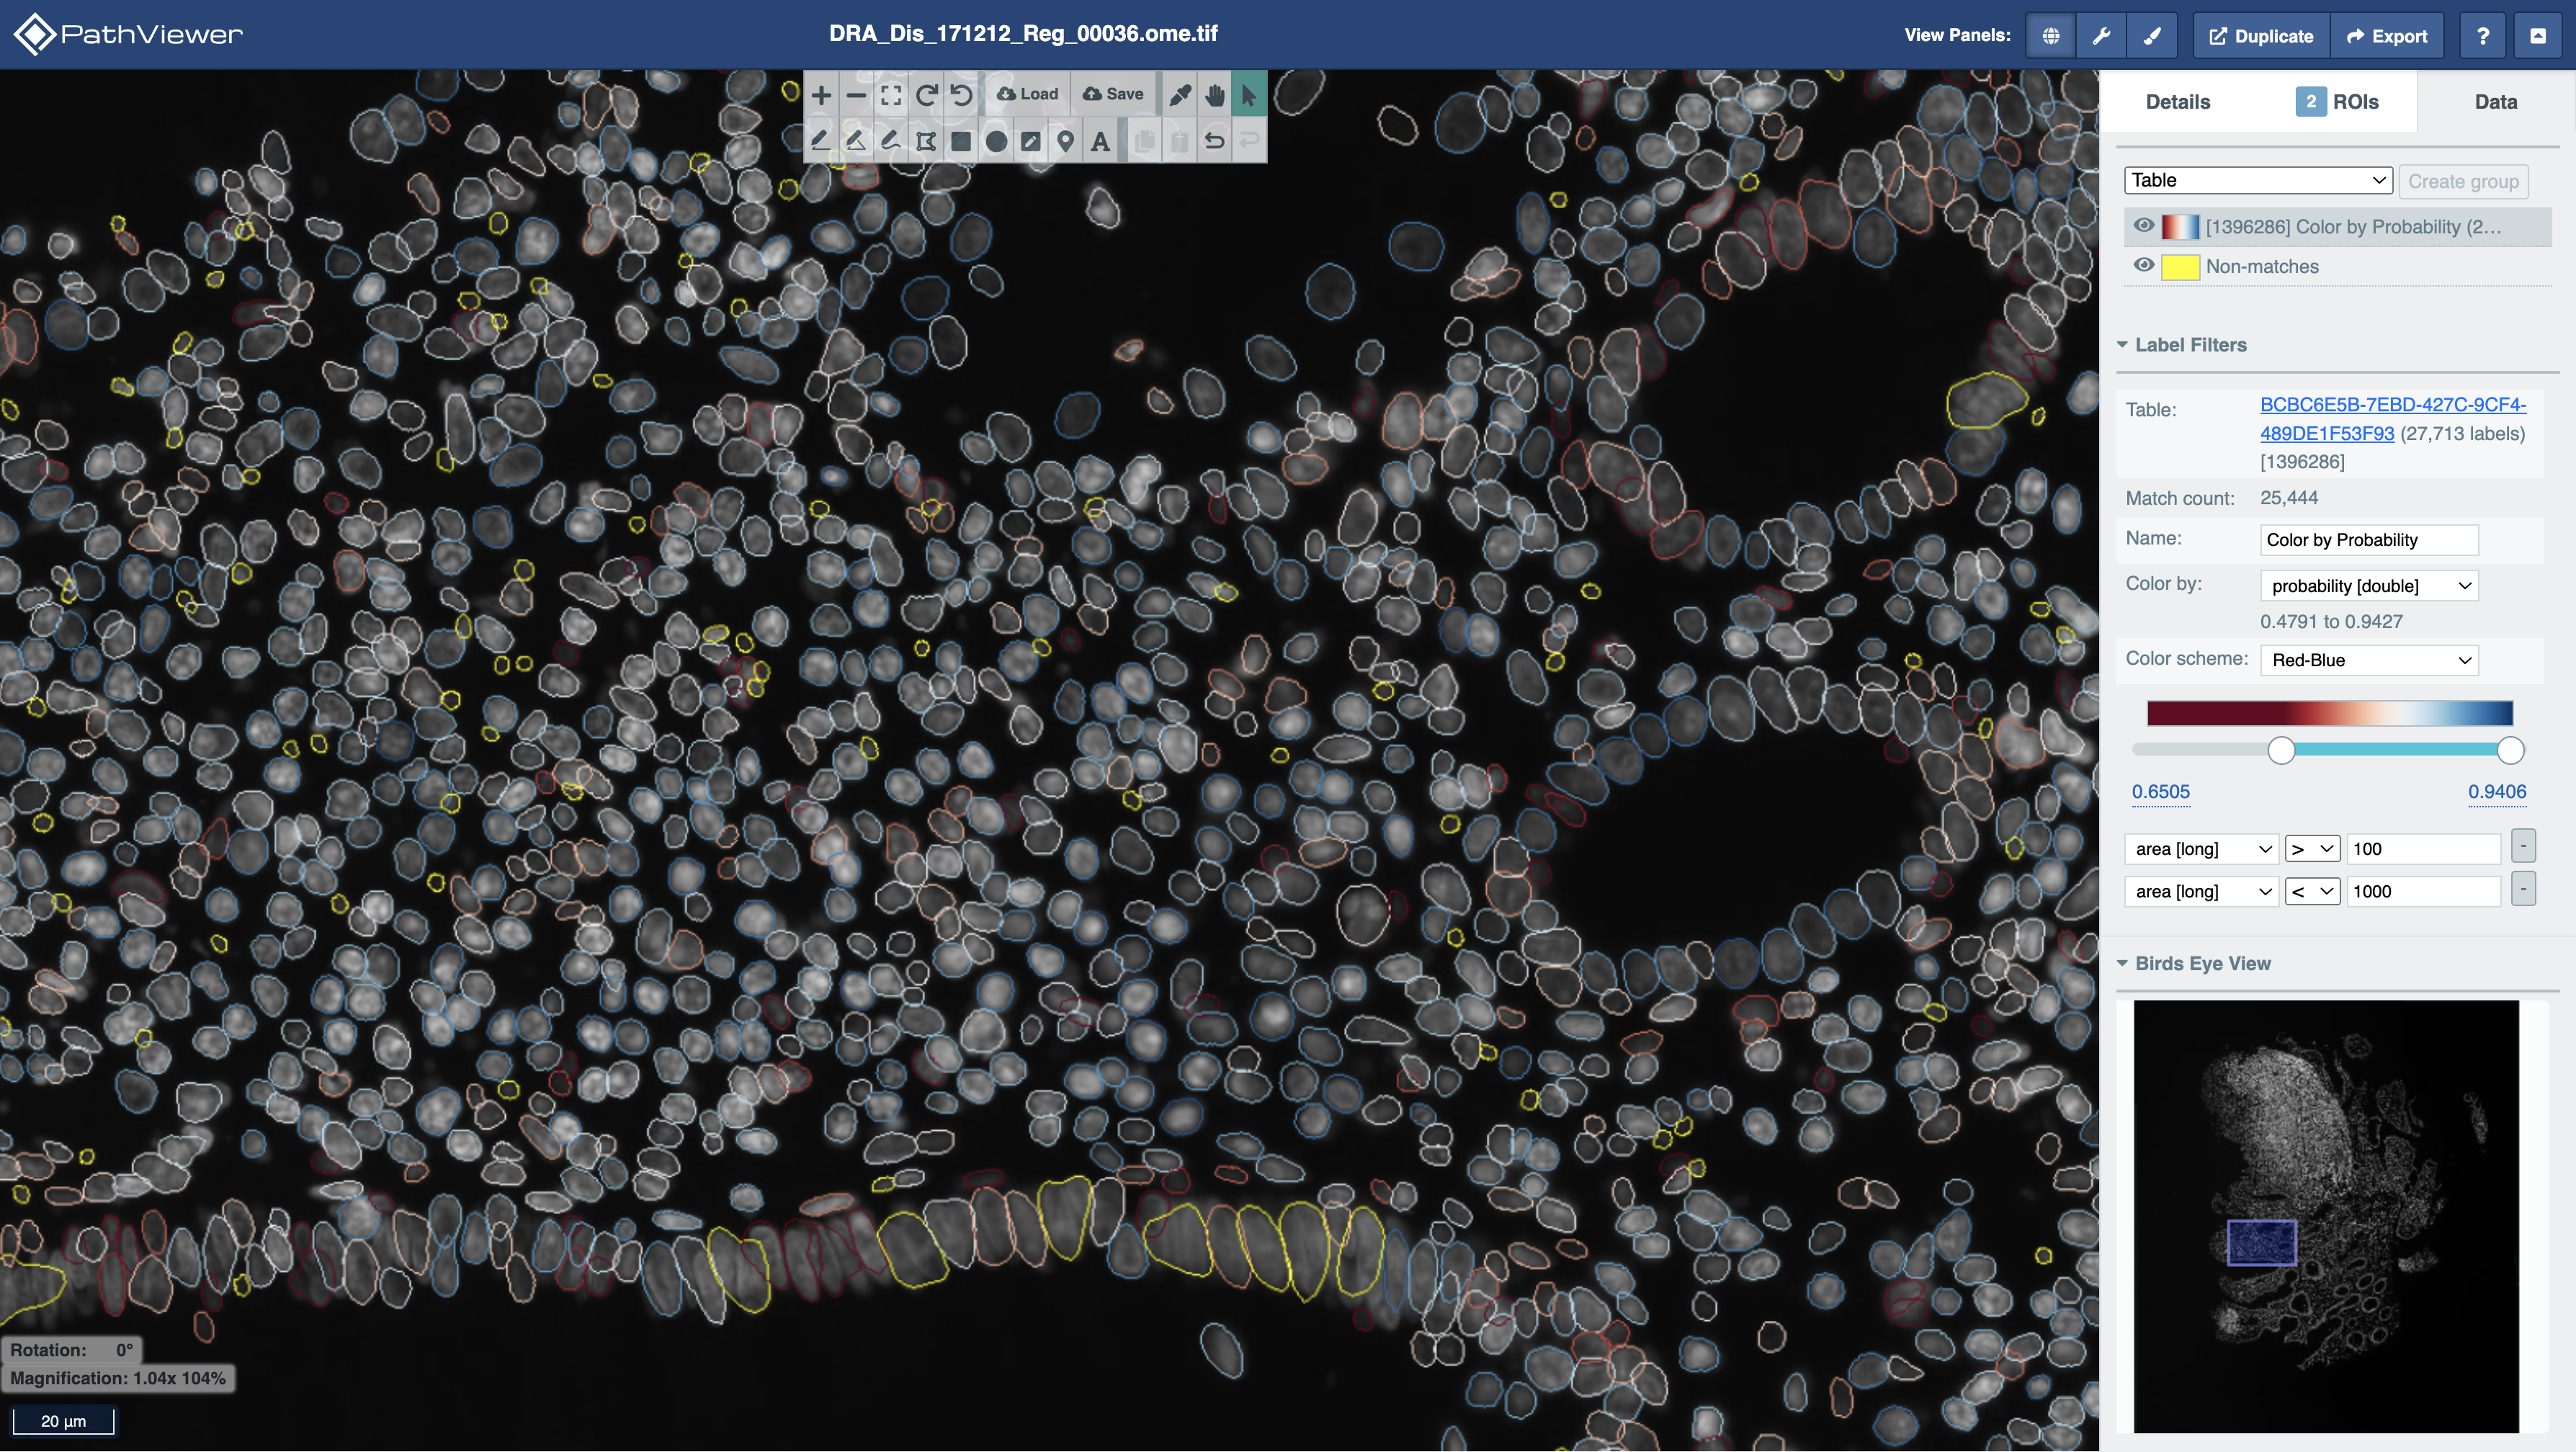Select the eyedropper tool
The image size is (2576, 1452).
1180,95
